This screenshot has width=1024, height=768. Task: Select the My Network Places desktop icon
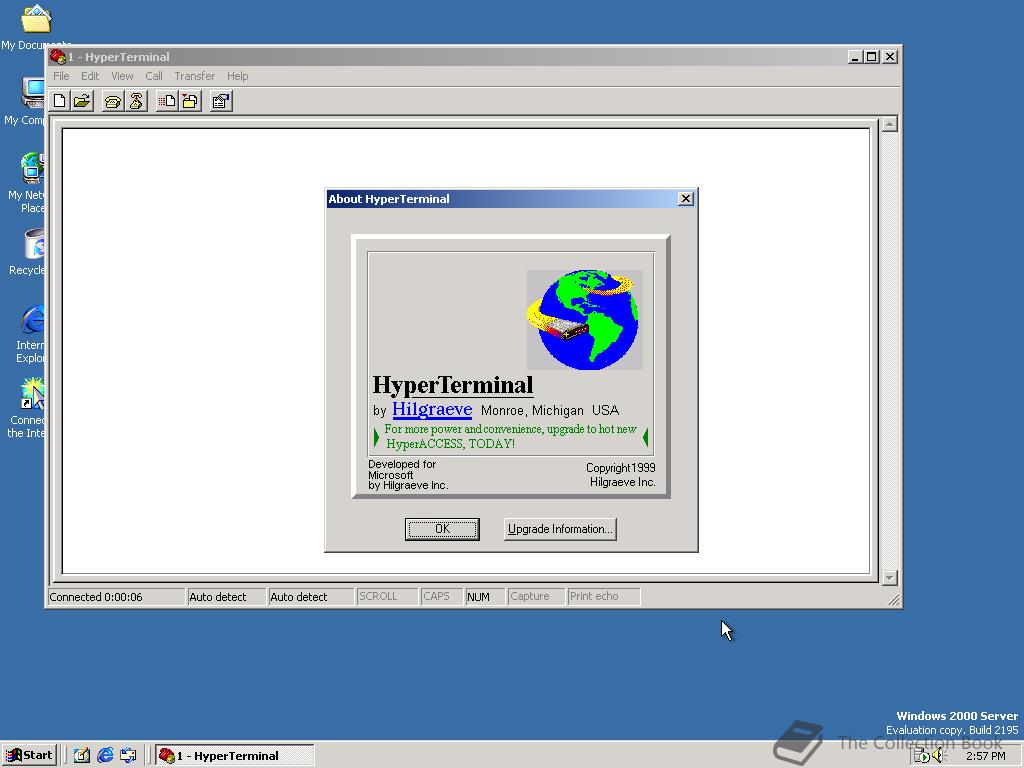27,183
